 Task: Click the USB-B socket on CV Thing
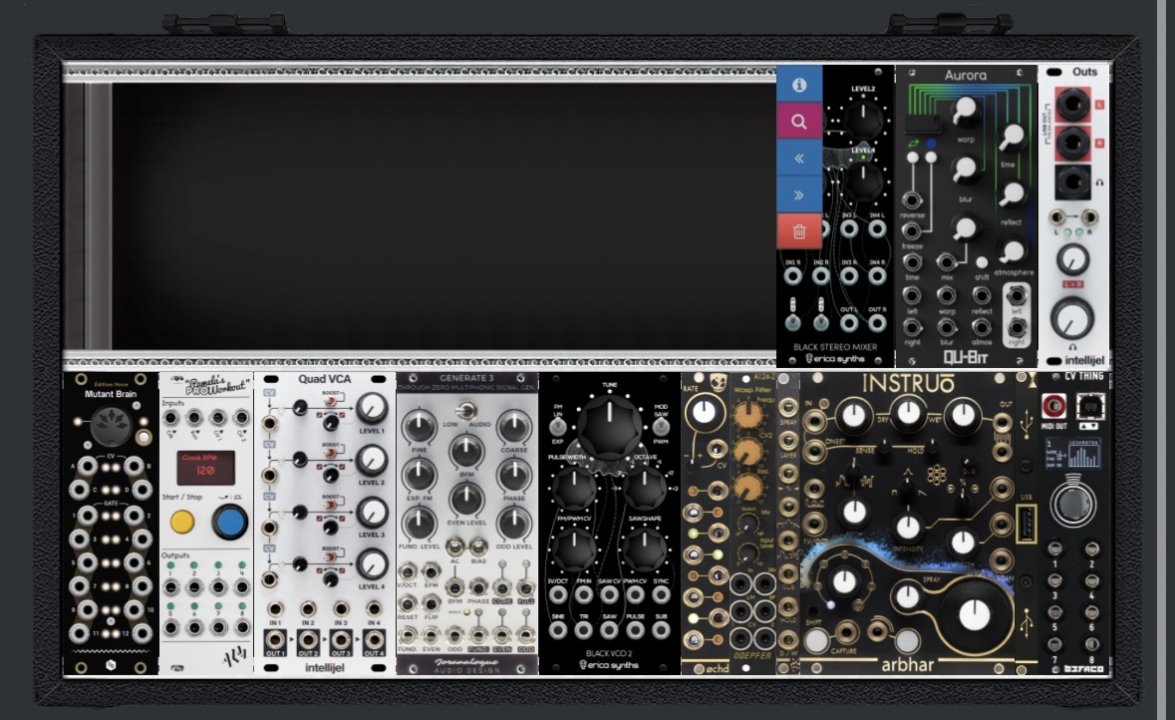pyautogui.click(x=1089, y=405)
